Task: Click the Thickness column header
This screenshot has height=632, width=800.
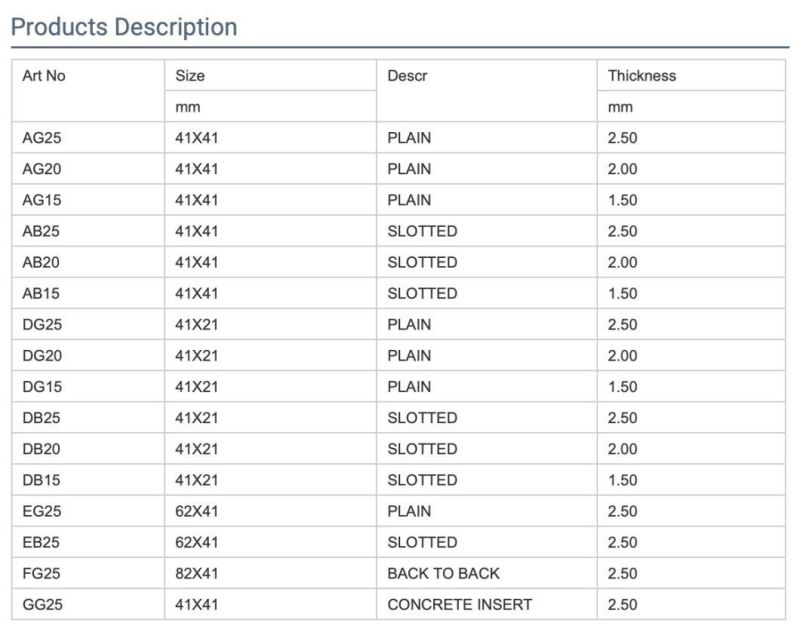Action: tap(641, 75)
